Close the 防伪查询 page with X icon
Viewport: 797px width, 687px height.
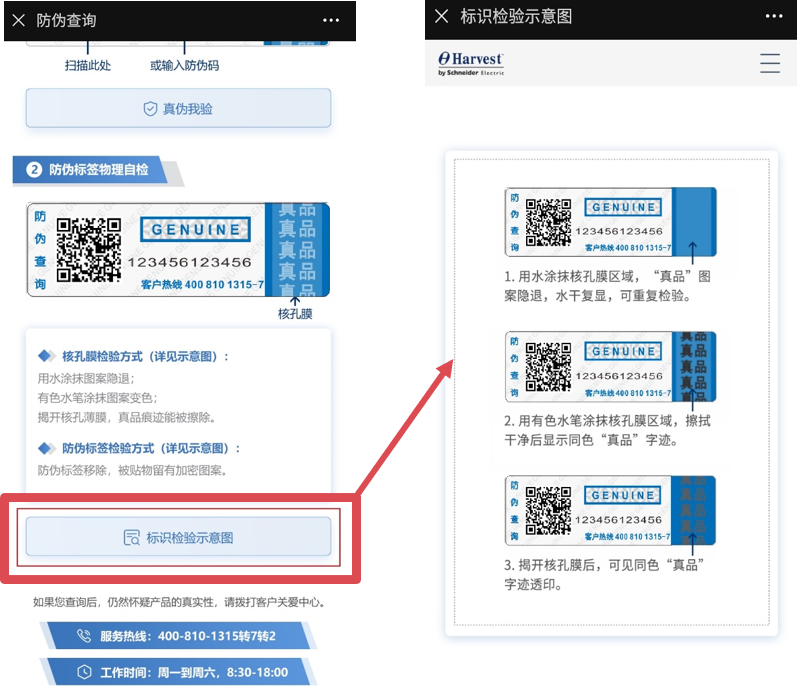point(19,20)
